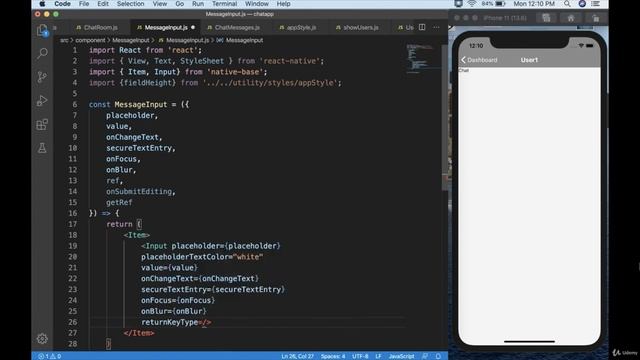Click 'native-base' import string on line 3
This screenshot has height=360, width=640.
click(x=235, y=72)
